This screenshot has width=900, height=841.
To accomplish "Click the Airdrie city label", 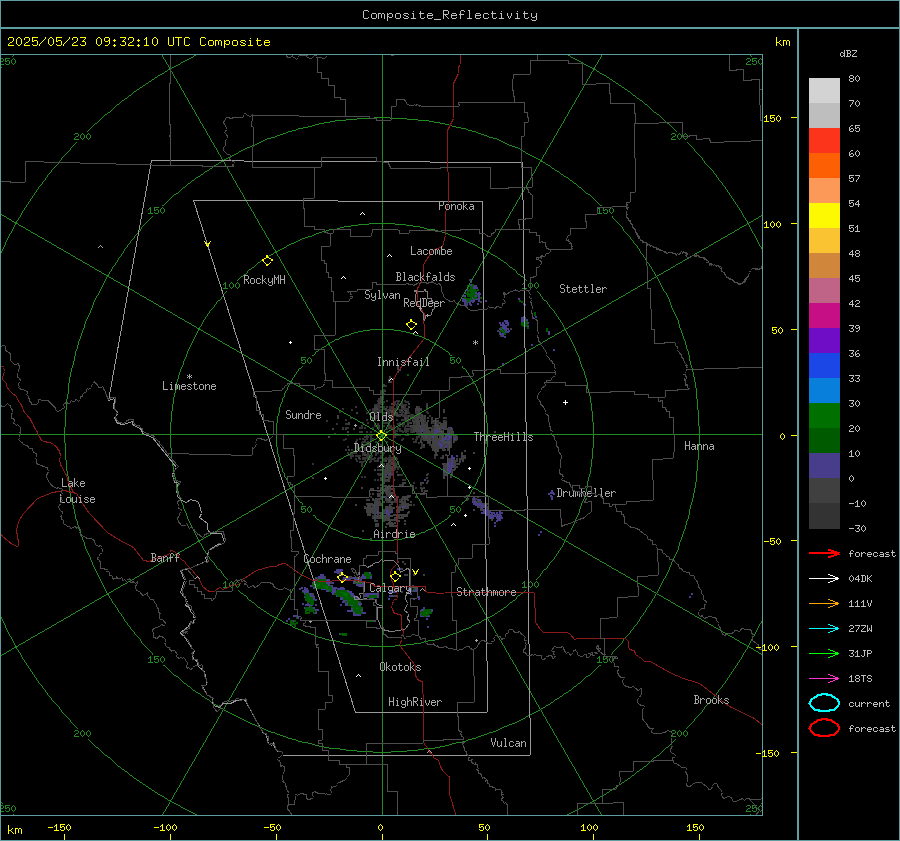I will click(394, 534).
